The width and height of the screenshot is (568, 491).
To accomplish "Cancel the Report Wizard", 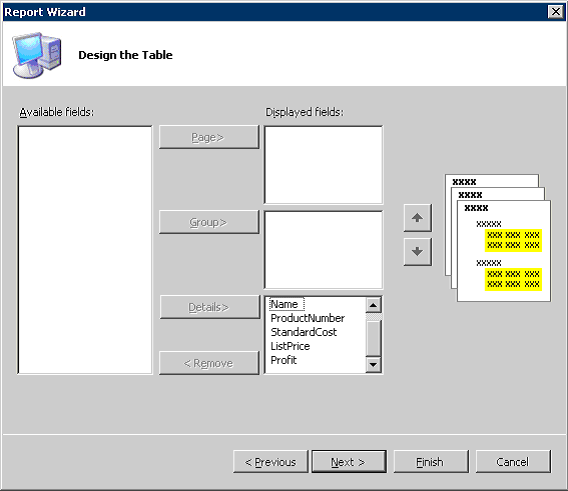I will (513, 462).
